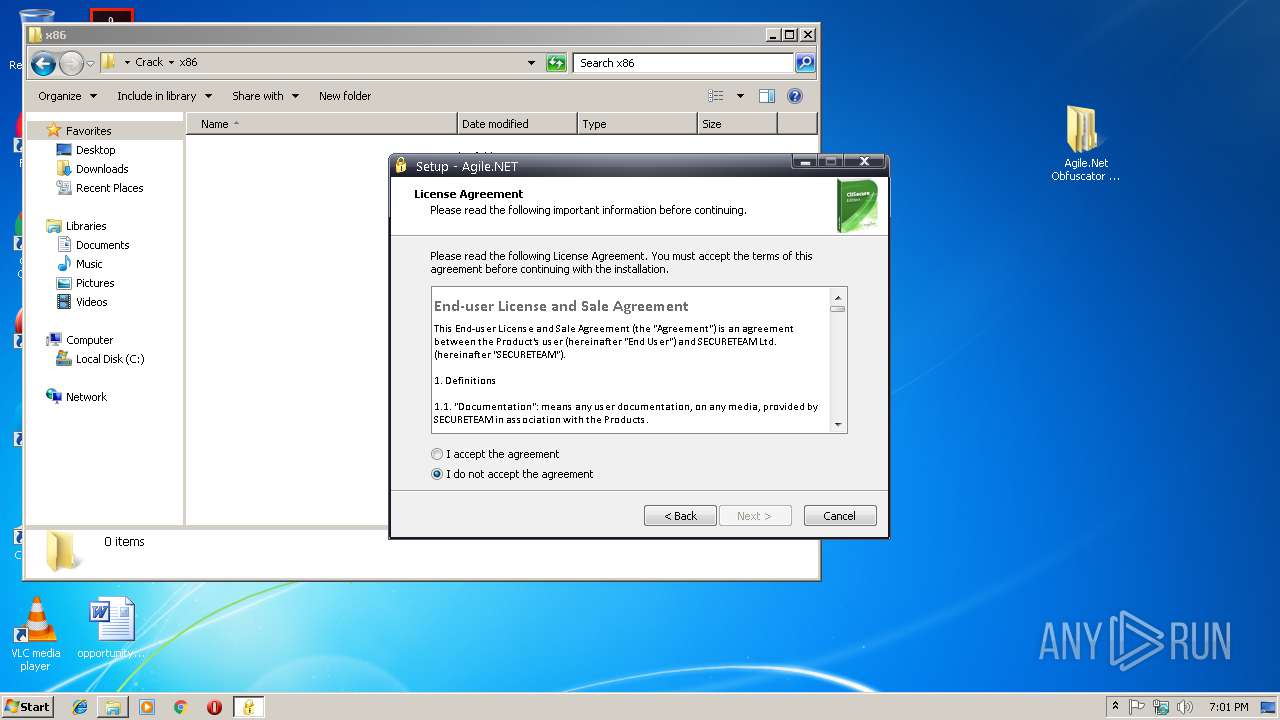The image size is (1280, 720).
Task: Sort by Date modified column
Action: click(517, 124)
